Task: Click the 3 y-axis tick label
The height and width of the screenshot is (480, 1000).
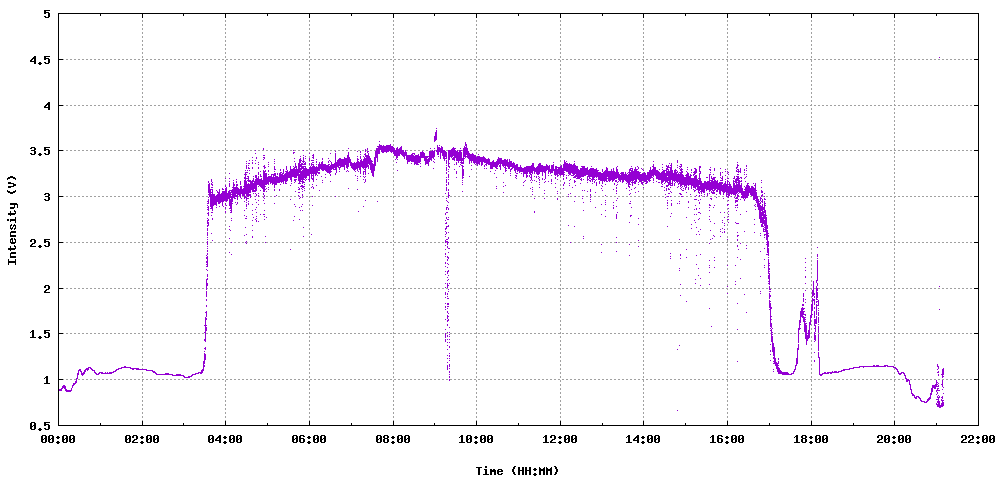Action: [47, 197]
